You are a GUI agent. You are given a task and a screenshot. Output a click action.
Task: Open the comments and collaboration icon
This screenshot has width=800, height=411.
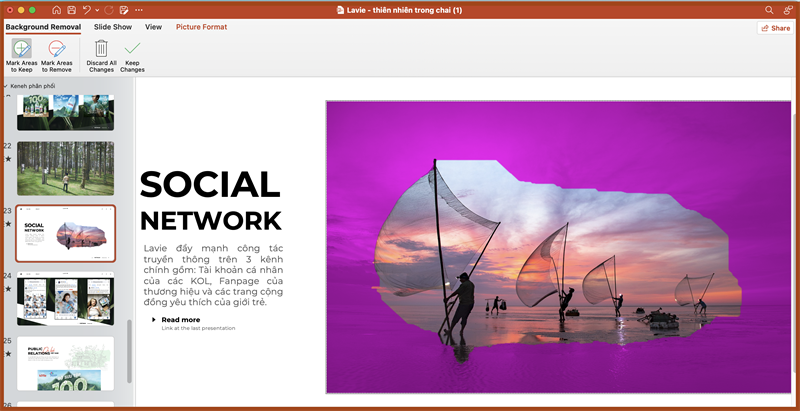787,9
